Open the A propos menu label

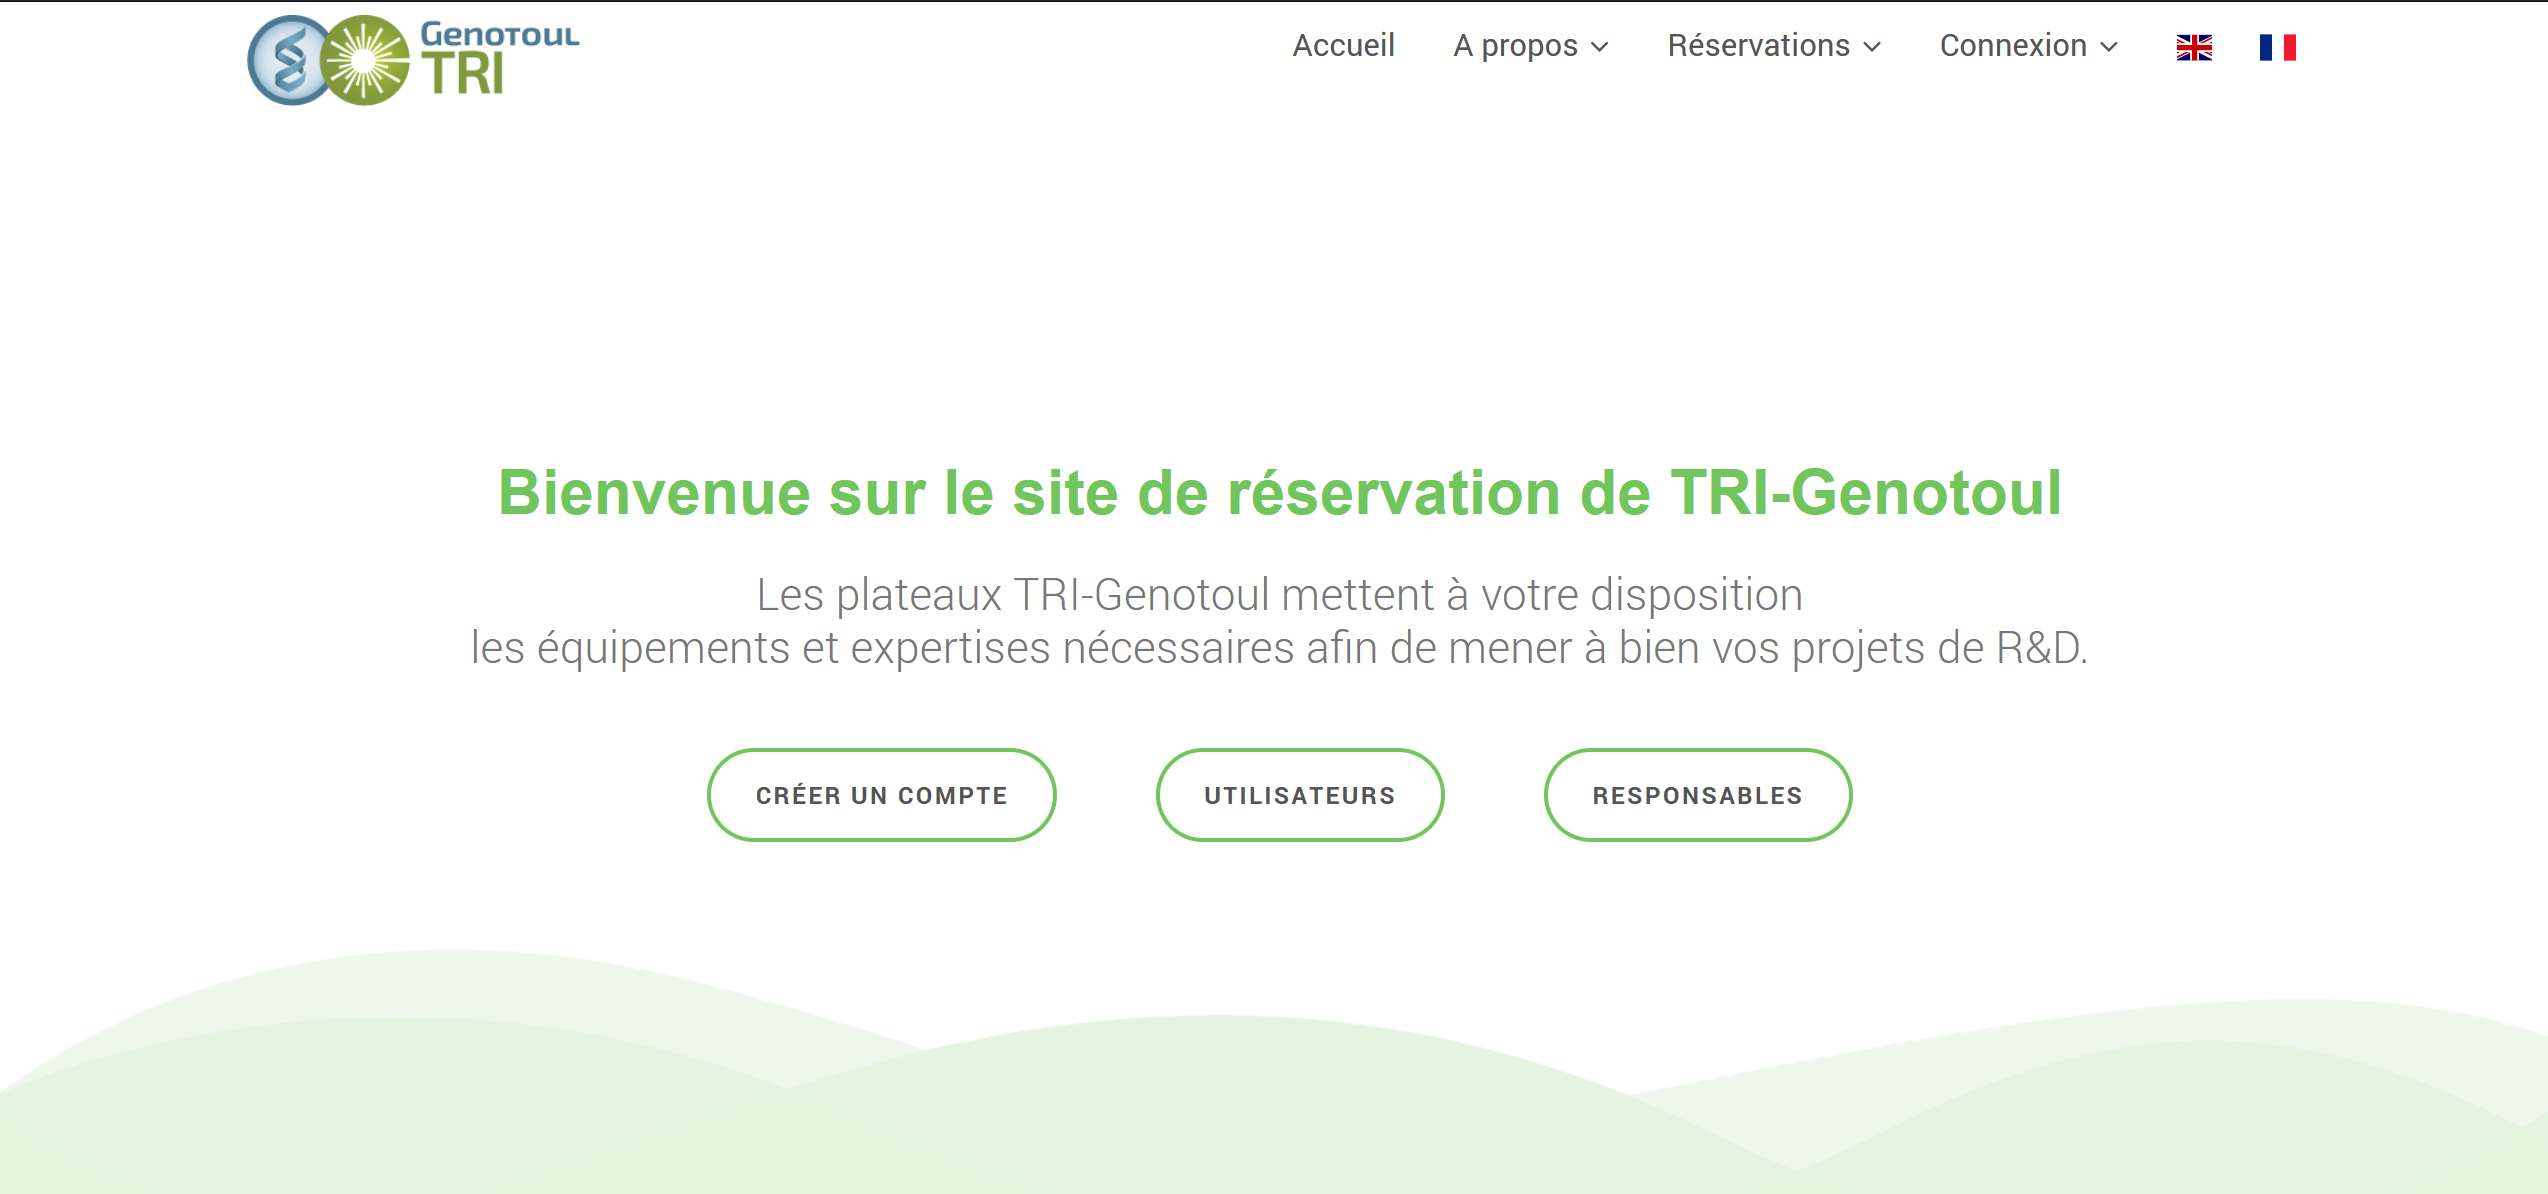click(1515, 46)
